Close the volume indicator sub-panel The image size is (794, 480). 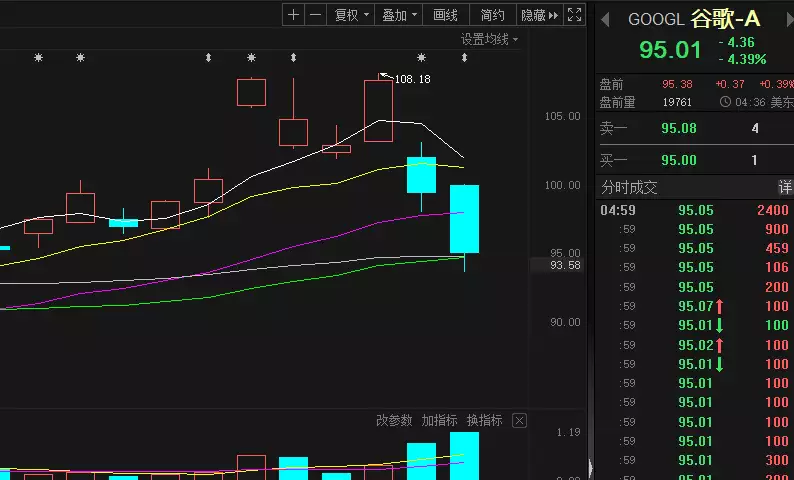[519, 421]
